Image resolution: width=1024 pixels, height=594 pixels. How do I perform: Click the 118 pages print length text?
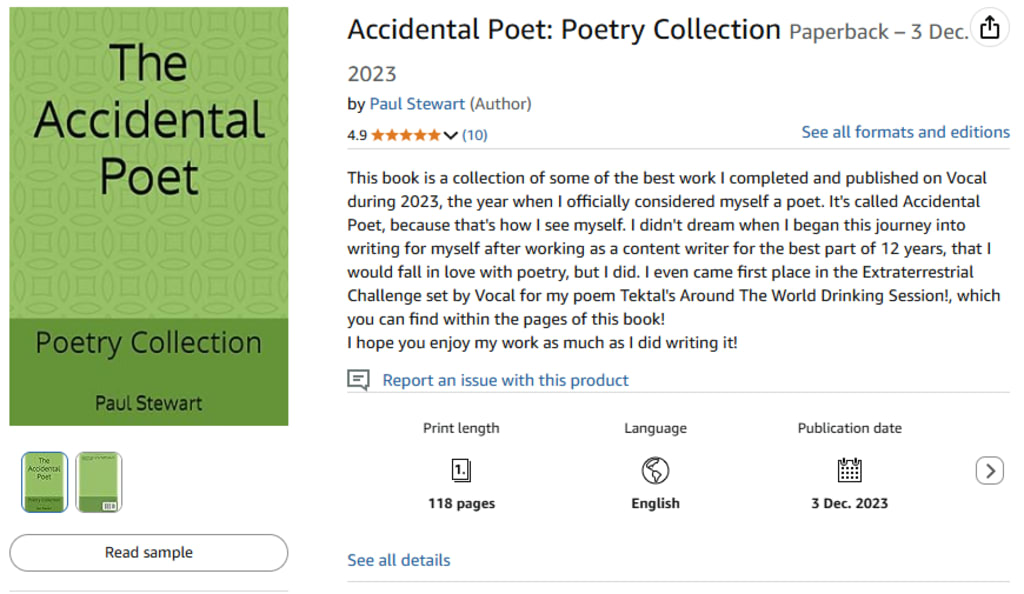point(461,504)
